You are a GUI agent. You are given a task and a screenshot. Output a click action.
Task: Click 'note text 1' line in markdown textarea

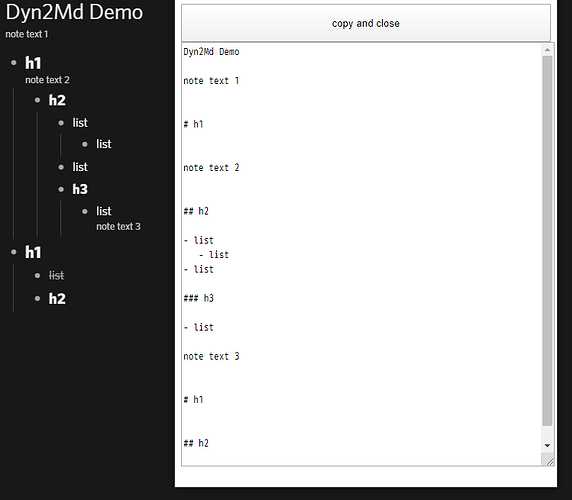(x=211, y=81)
